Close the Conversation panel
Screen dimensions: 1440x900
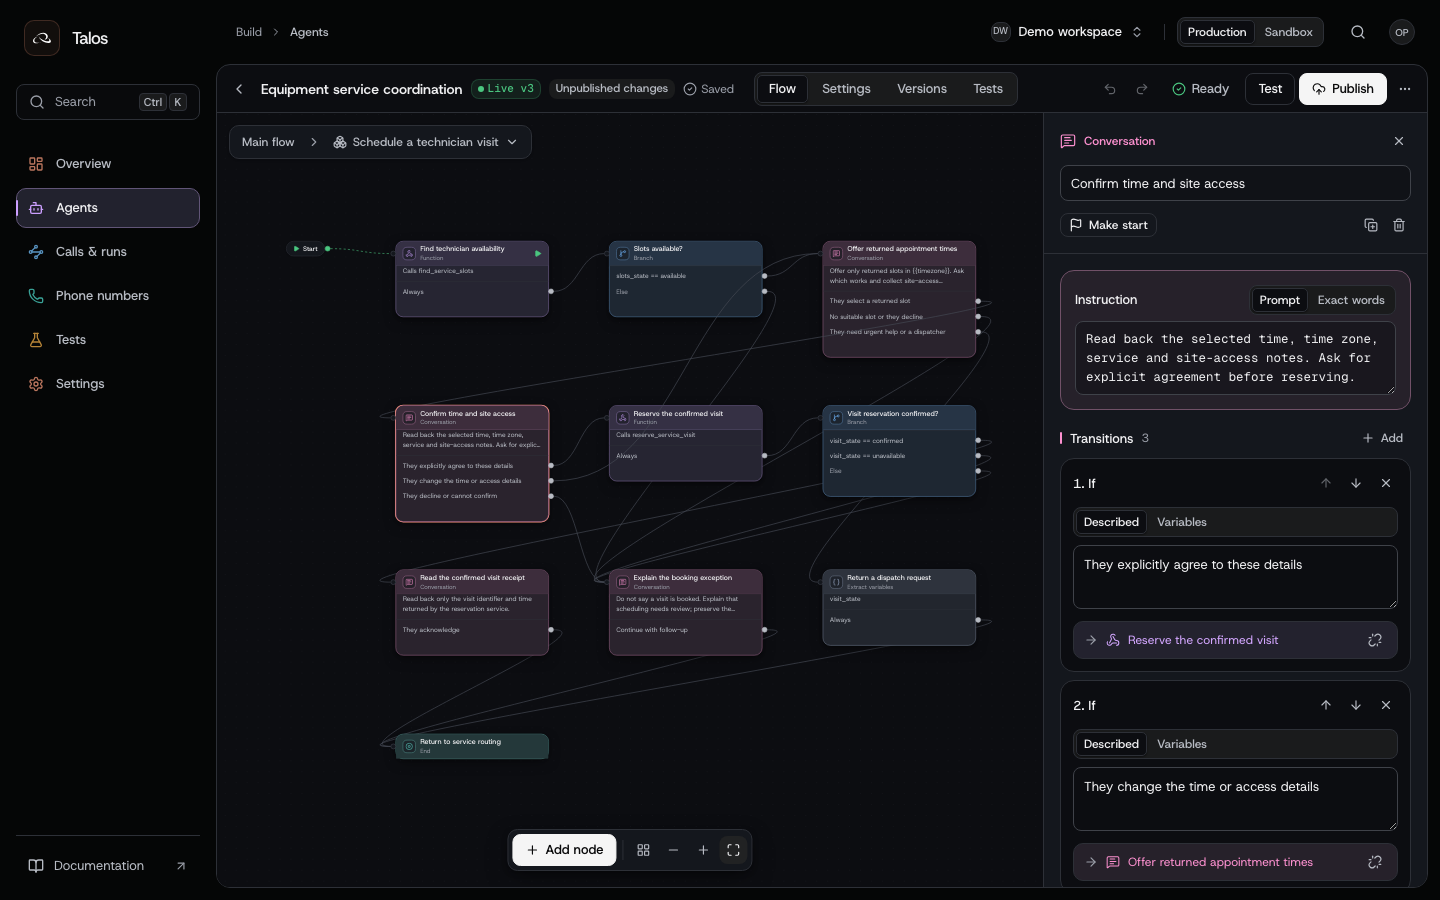(x=1399, y=141)
